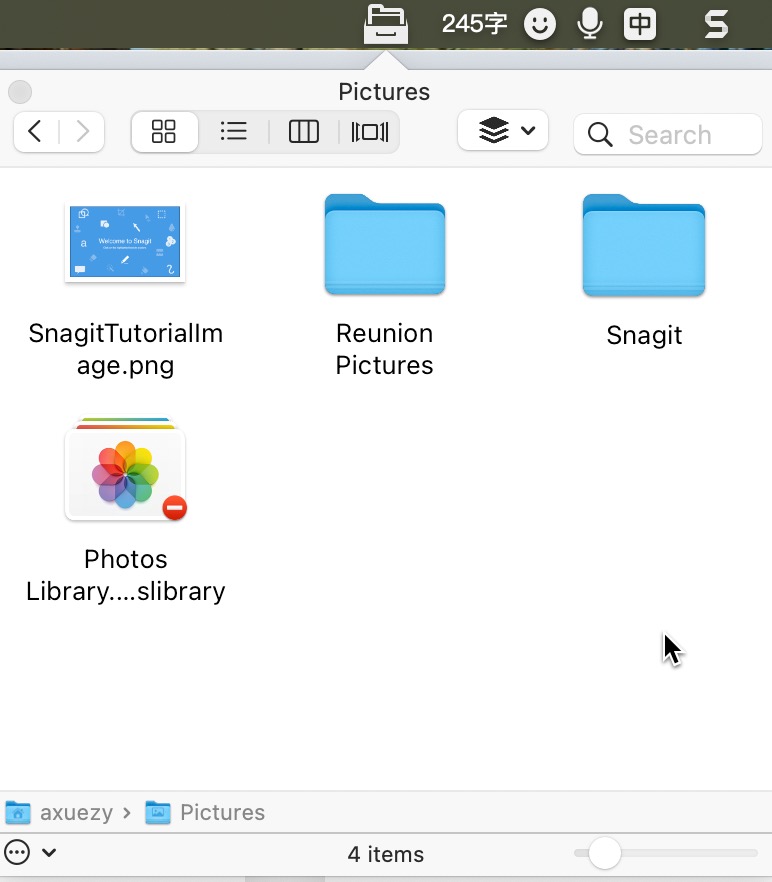Select the Reunion Pictures folder
Image resolution: width=772 pixels, height=882 pixels.
pyautogui.click(x=385, y=245)
